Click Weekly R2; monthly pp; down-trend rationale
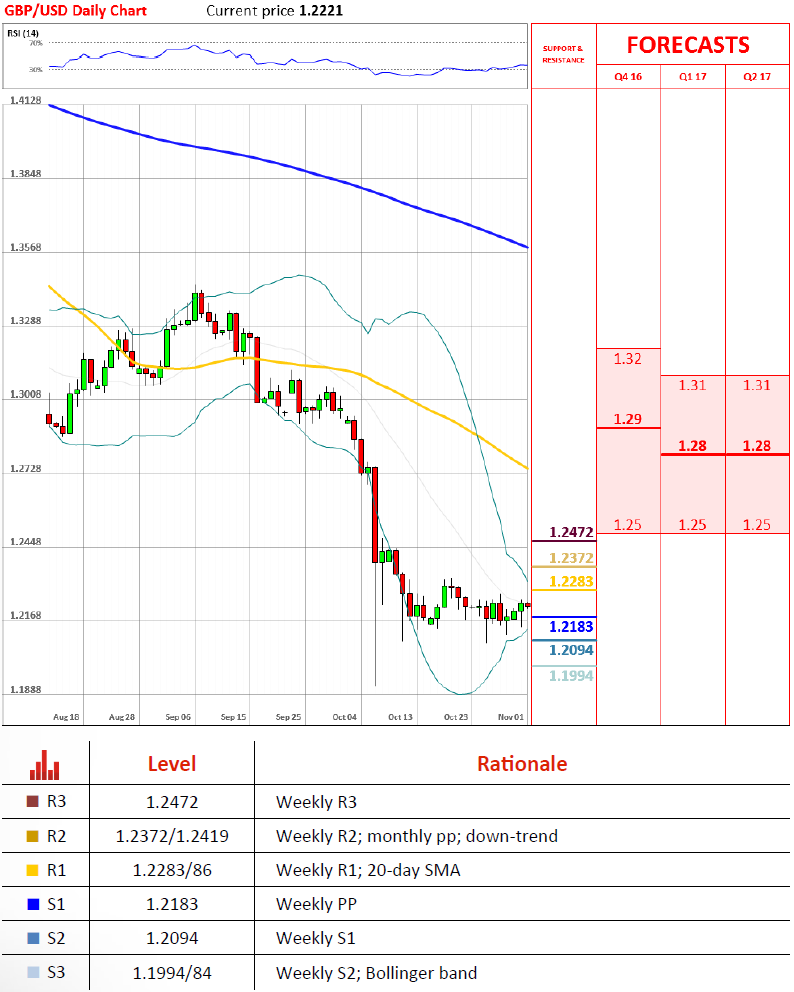The image size is (794, 992). click(417, 836)
